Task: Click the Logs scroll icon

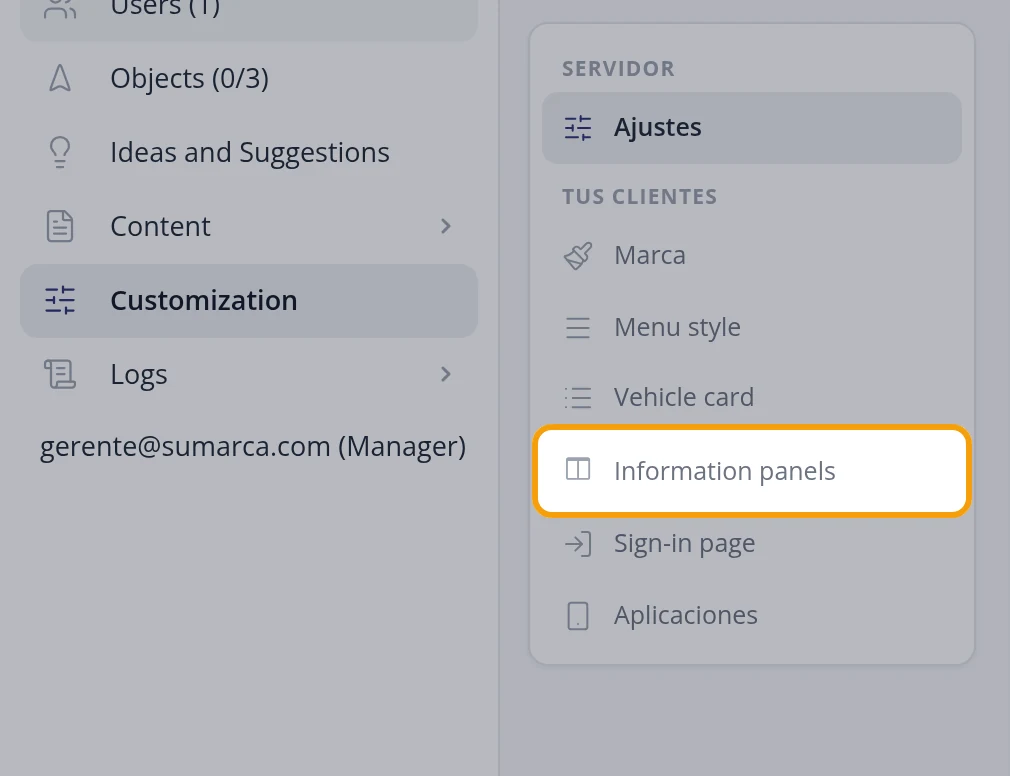Action: pyautogui.click(x=60, y=374)
